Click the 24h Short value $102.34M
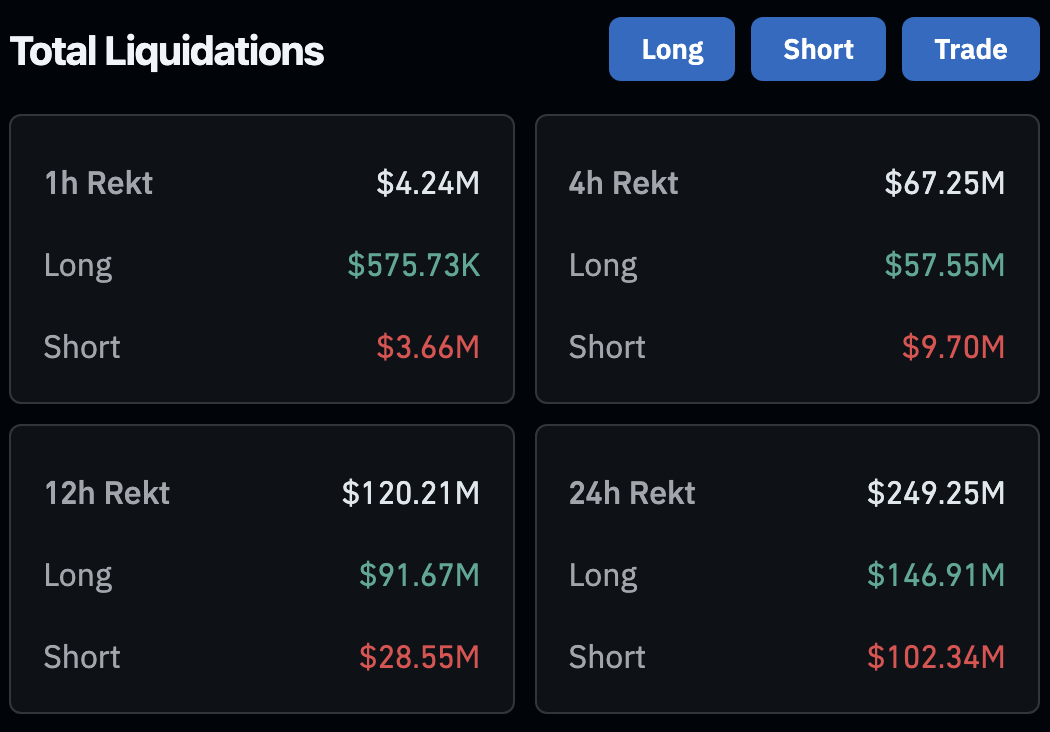This screenshot has height=732, width=1050. pos(935,657)
